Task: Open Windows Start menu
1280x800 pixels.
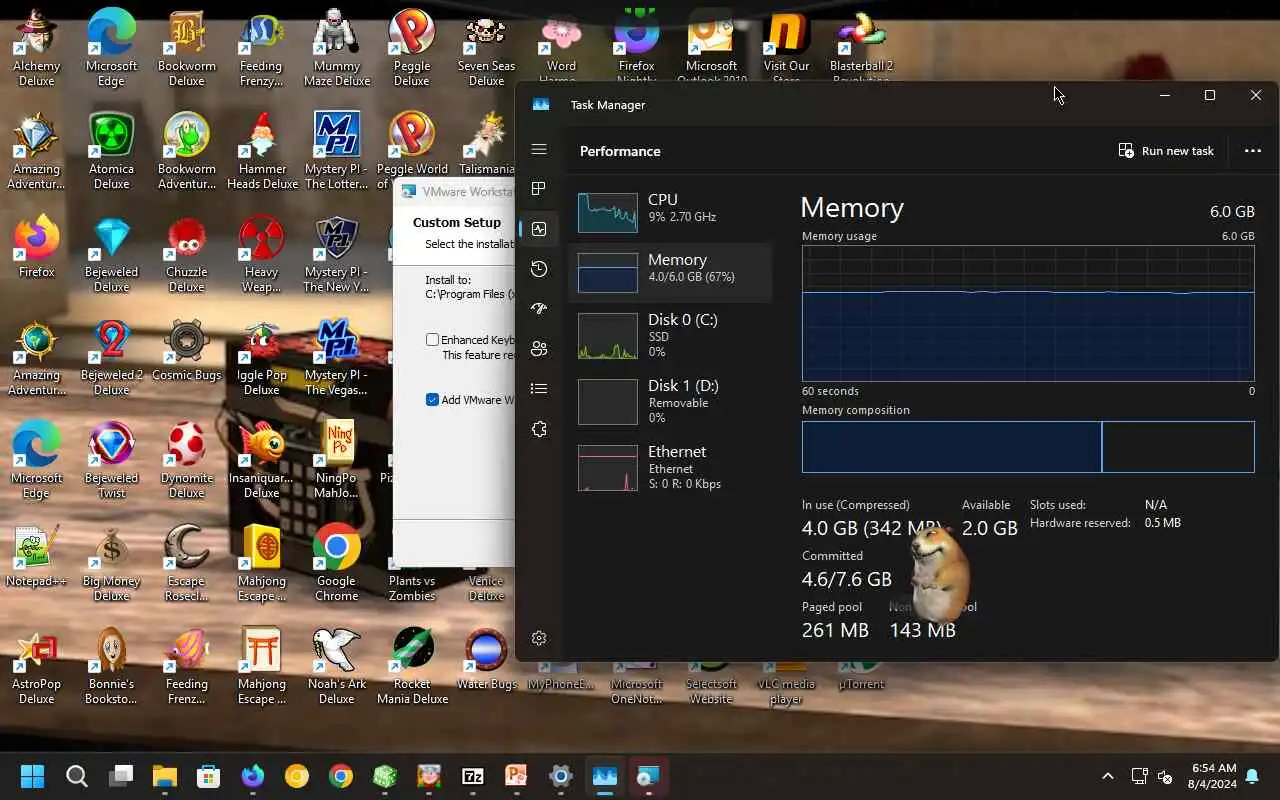Action: pos(32,776)
